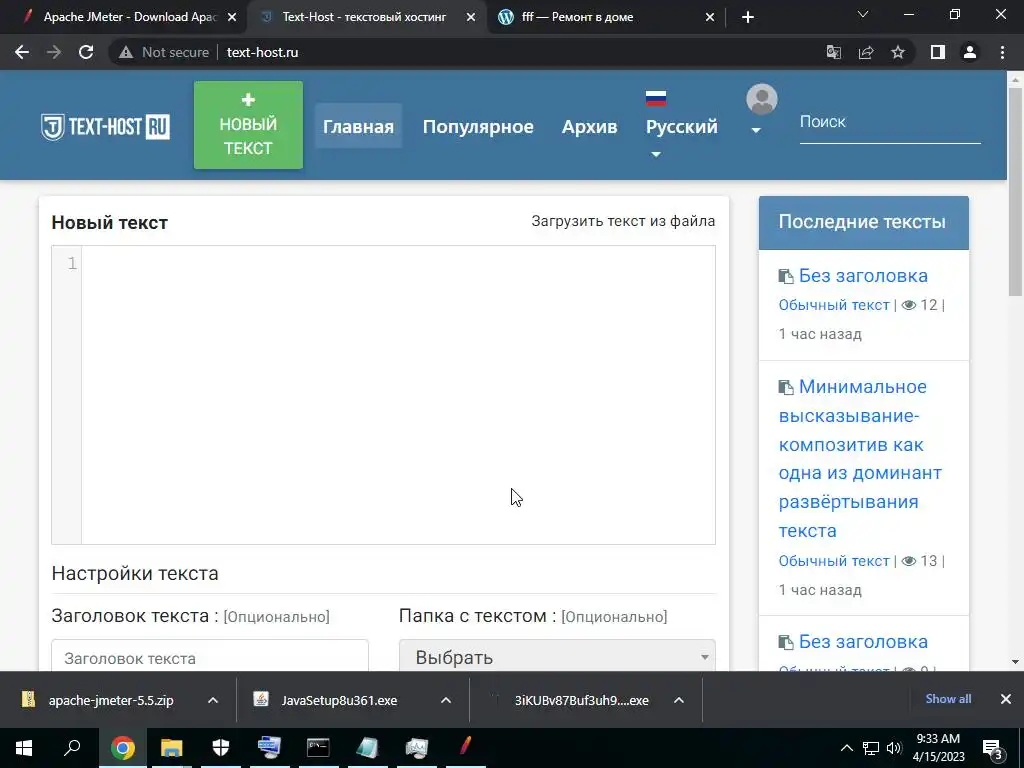Open the Windows Start menu

[x=24, y=748]
